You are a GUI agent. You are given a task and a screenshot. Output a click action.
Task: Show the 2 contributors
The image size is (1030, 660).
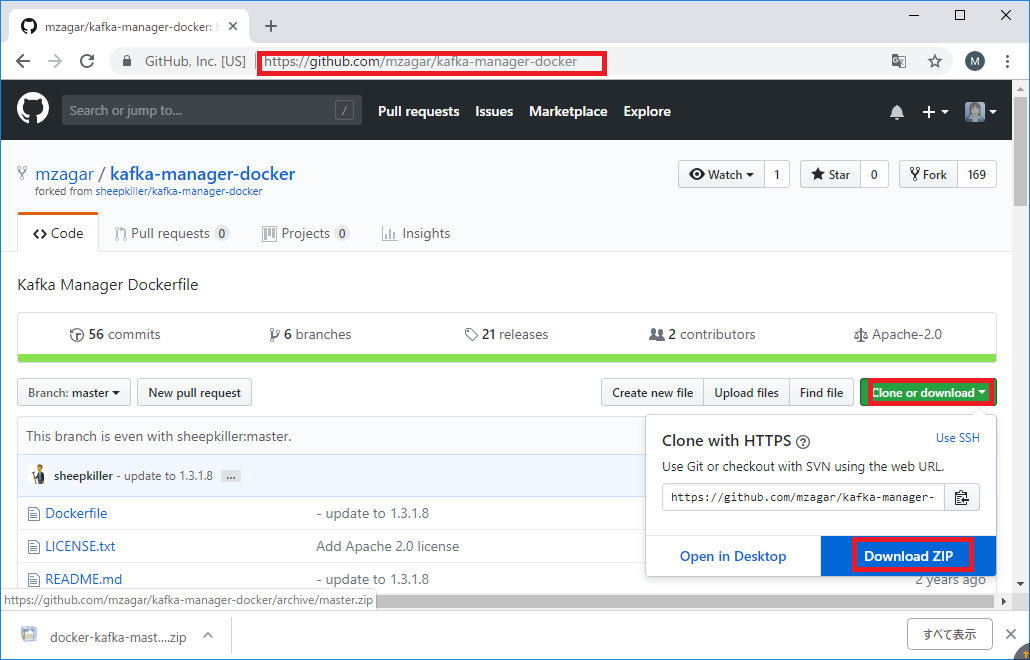[703, 334]
